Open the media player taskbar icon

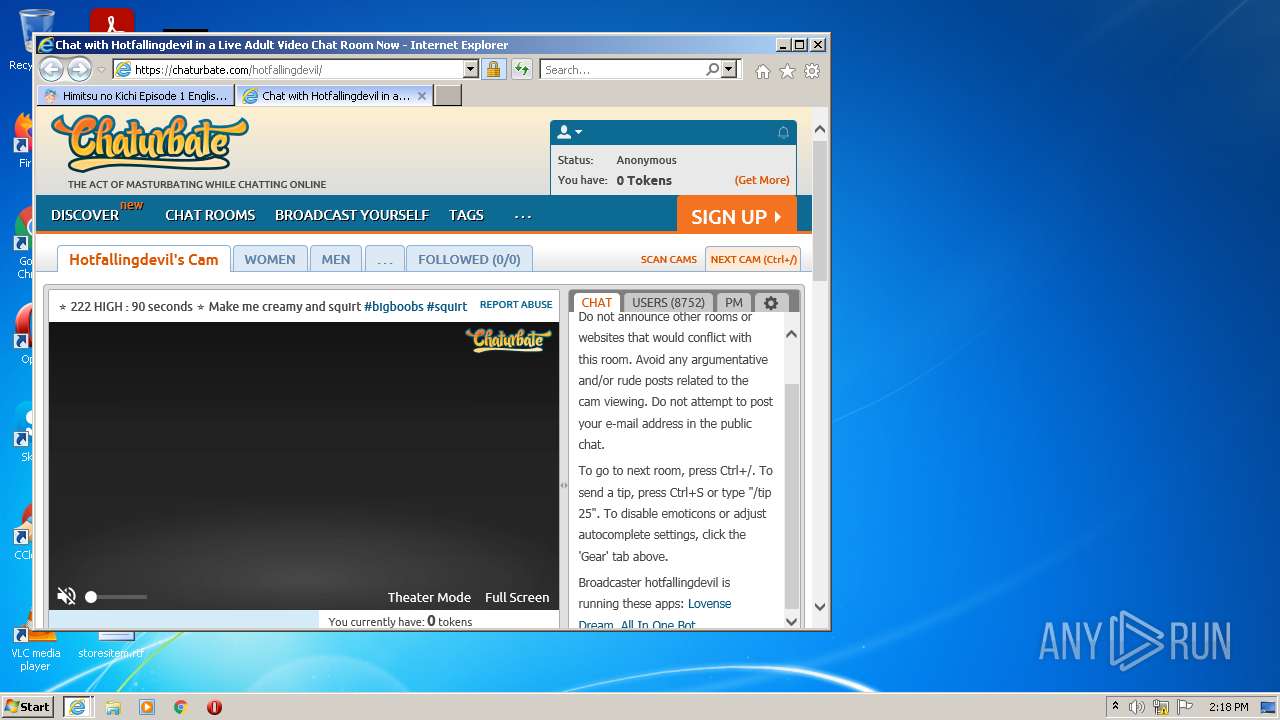coord(147,706)
